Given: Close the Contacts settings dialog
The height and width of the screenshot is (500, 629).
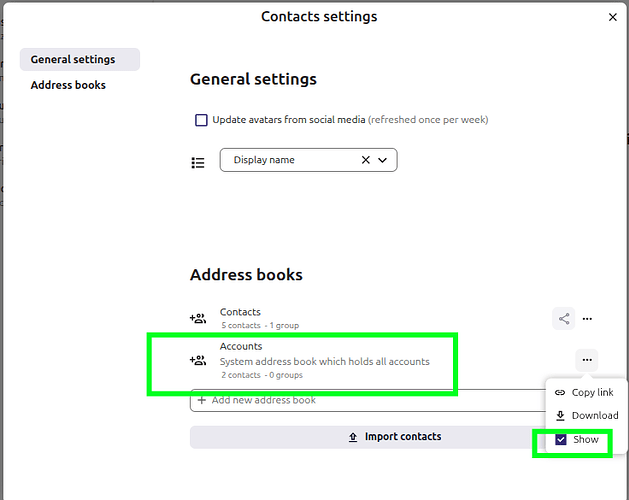Looking at the screenshot, I should point(613,17).
